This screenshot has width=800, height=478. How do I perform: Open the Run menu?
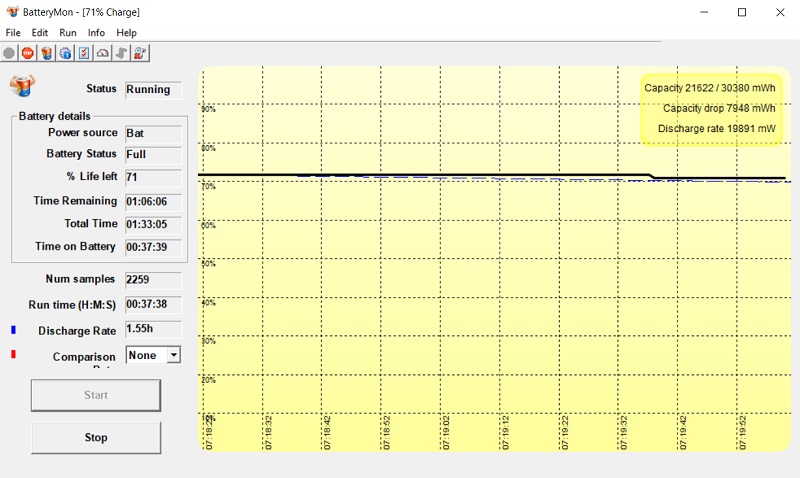tap(68, 33)
